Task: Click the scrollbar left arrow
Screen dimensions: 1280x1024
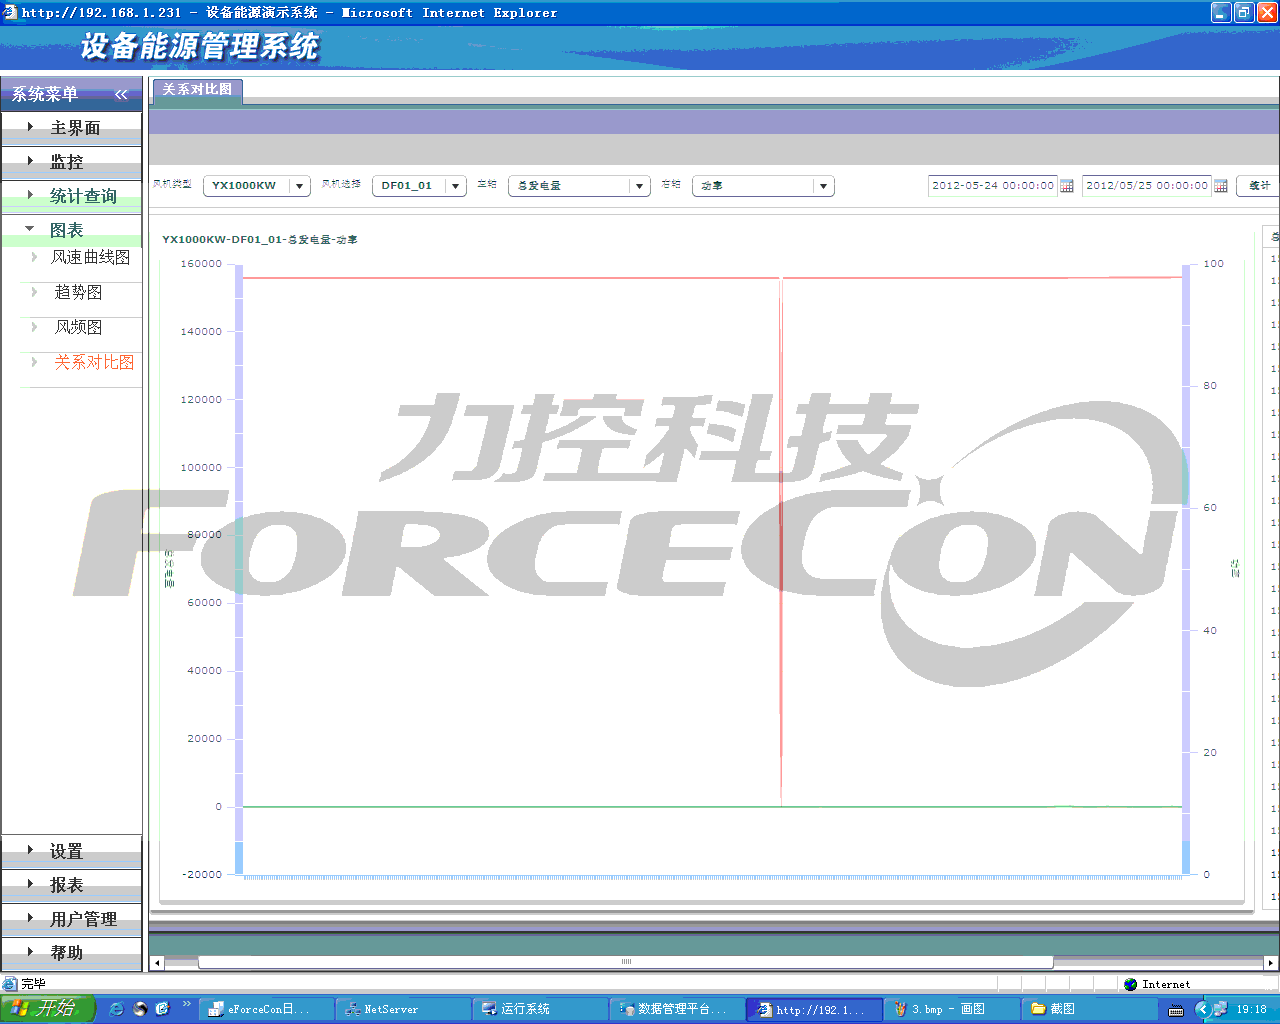Action: 156,963
